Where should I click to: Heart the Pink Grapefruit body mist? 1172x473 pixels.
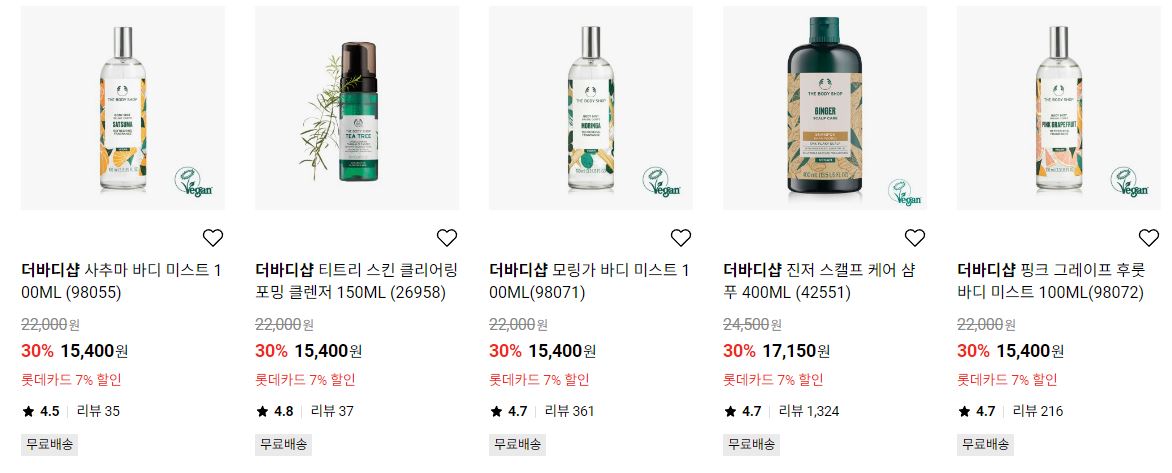[x=1149, y=238]
